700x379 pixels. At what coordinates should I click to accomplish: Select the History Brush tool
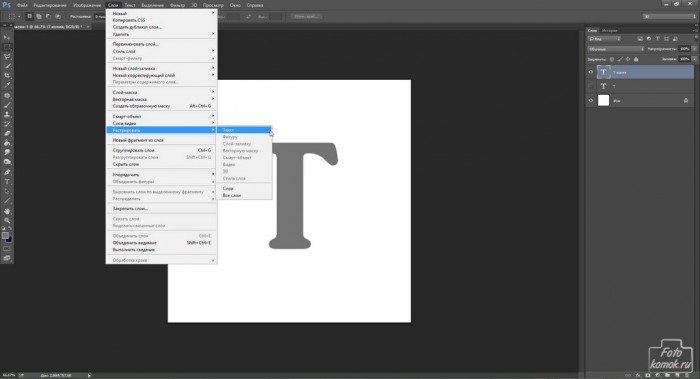7,124
